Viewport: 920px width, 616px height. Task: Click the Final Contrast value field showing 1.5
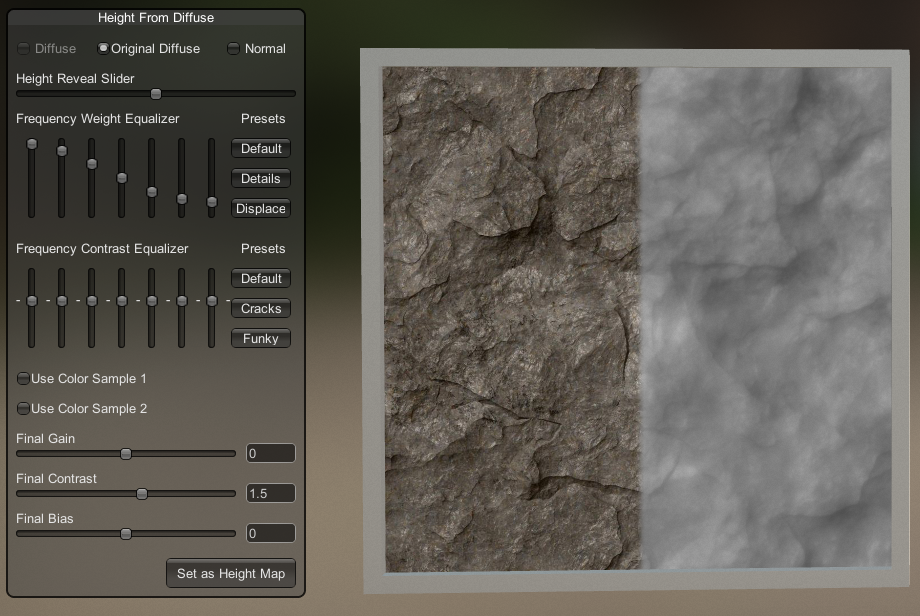(270, 494)
